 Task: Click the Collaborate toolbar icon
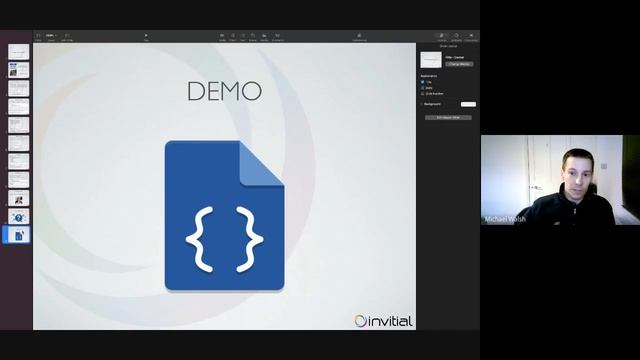(359, 37)
